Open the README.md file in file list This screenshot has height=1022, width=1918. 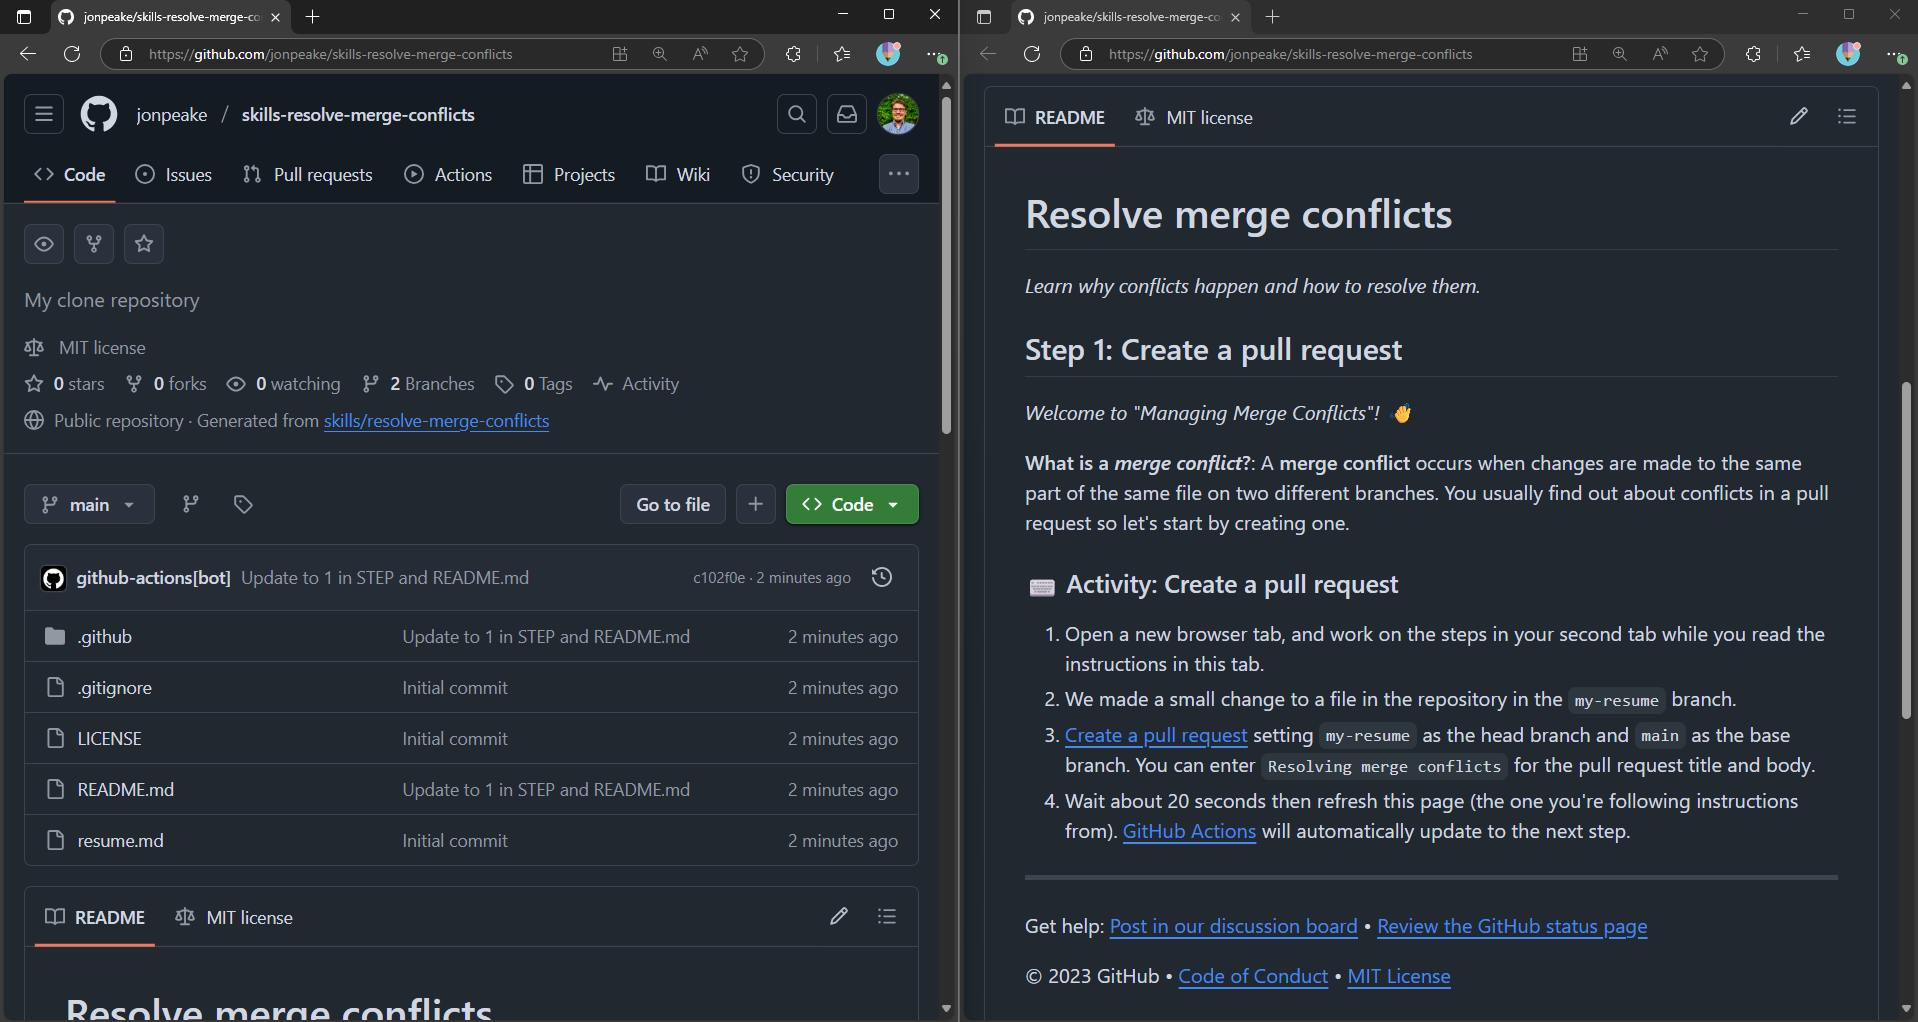click(x=126, y=790)
